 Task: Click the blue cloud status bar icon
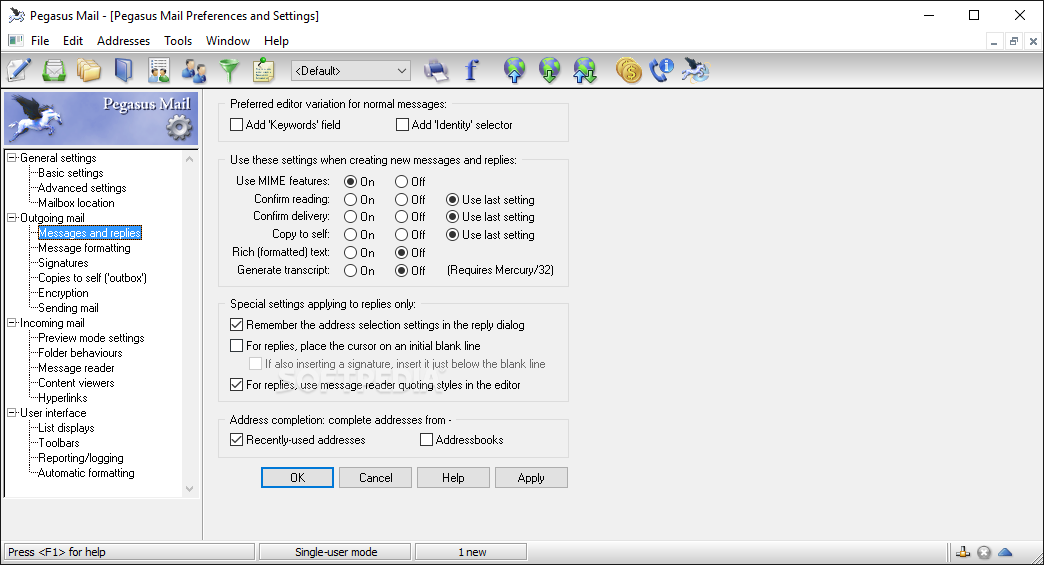[x=1005, y=552]
